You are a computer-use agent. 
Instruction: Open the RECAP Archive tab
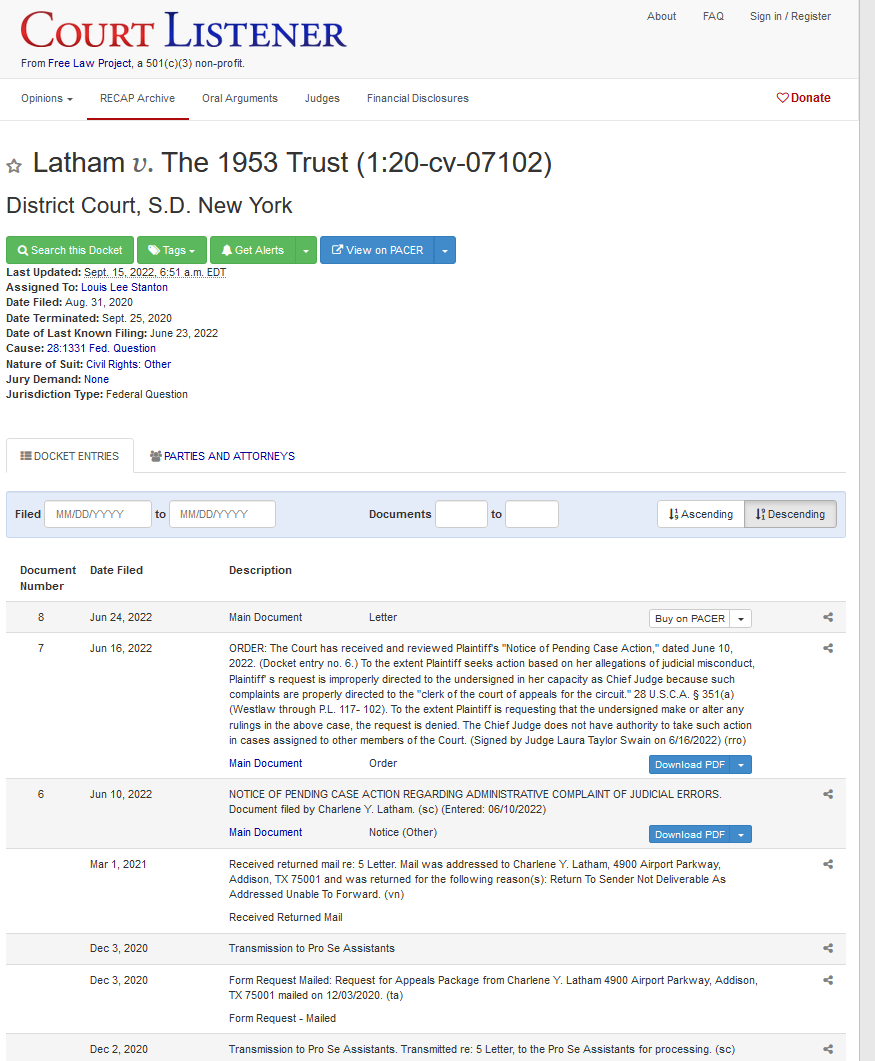(137, 99)
